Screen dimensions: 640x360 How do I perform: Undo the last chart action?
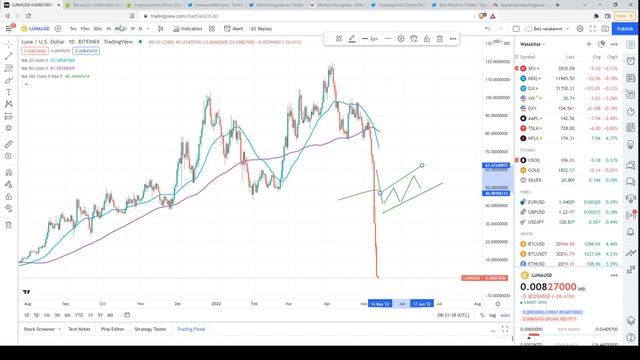tap(487, 29)
